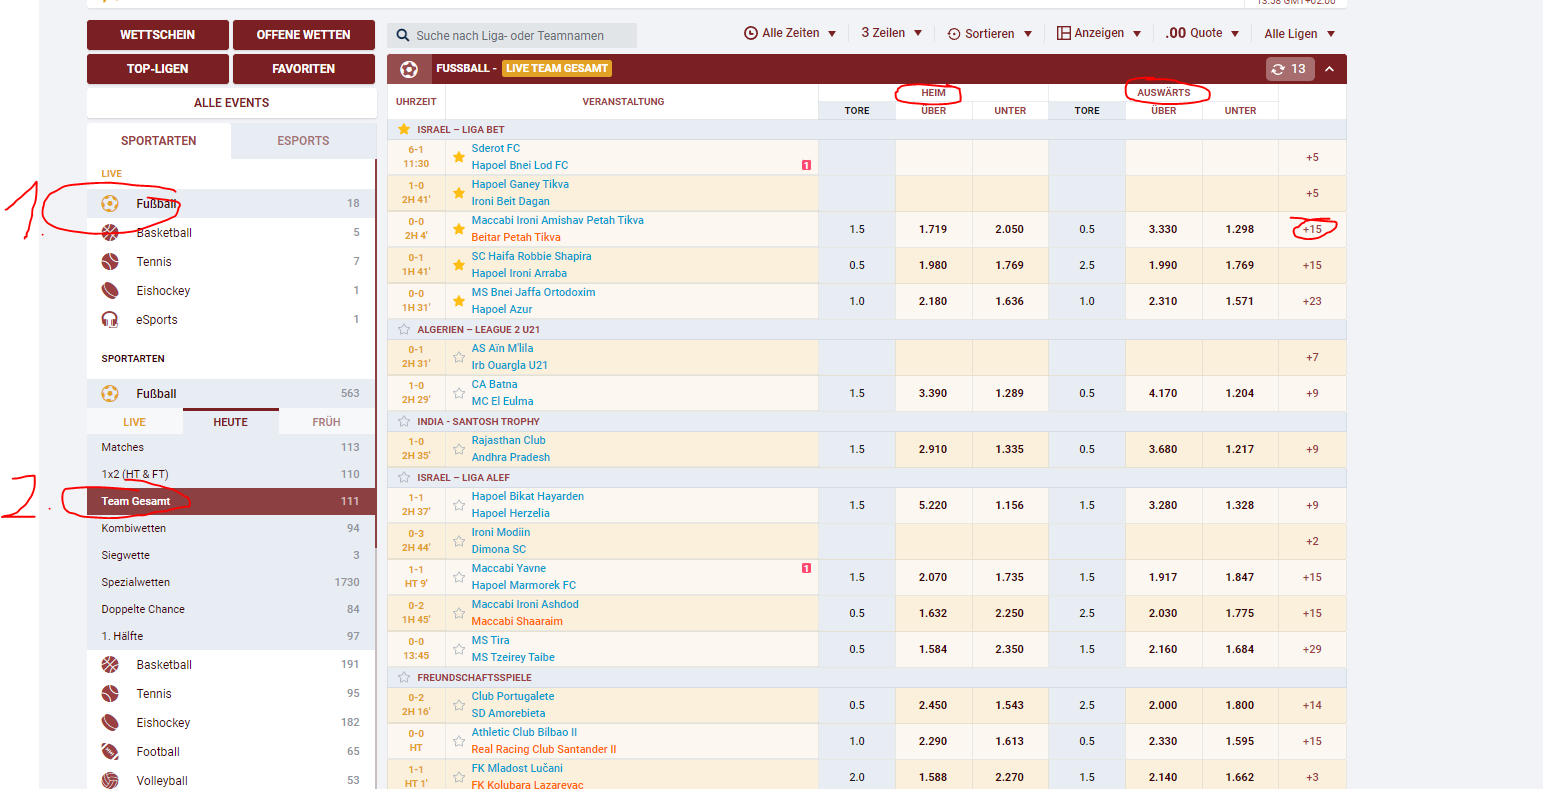Click the red card badge for Maccabi Yavne
The width and height of the screenshot is (1543, 789).
tap(806, 568)
